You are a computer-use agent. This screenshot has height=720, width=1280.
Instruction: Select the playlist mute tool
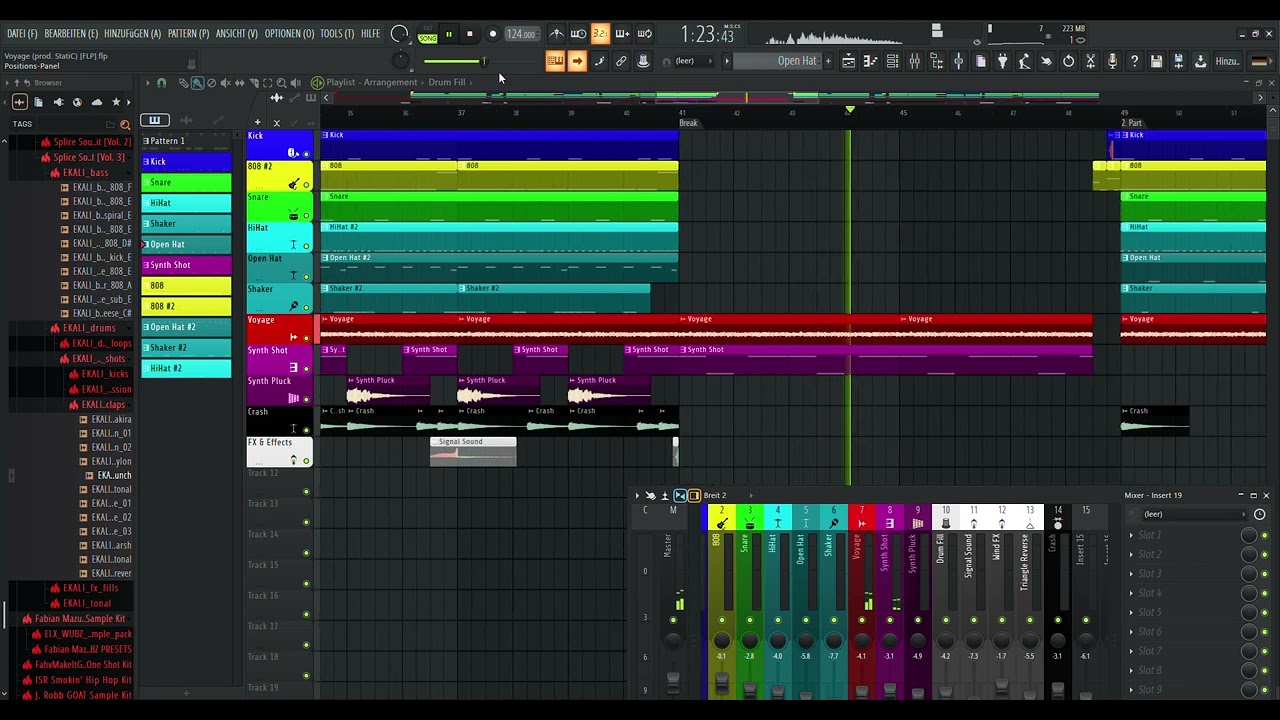pyautogui.click(x=225, y=83)
